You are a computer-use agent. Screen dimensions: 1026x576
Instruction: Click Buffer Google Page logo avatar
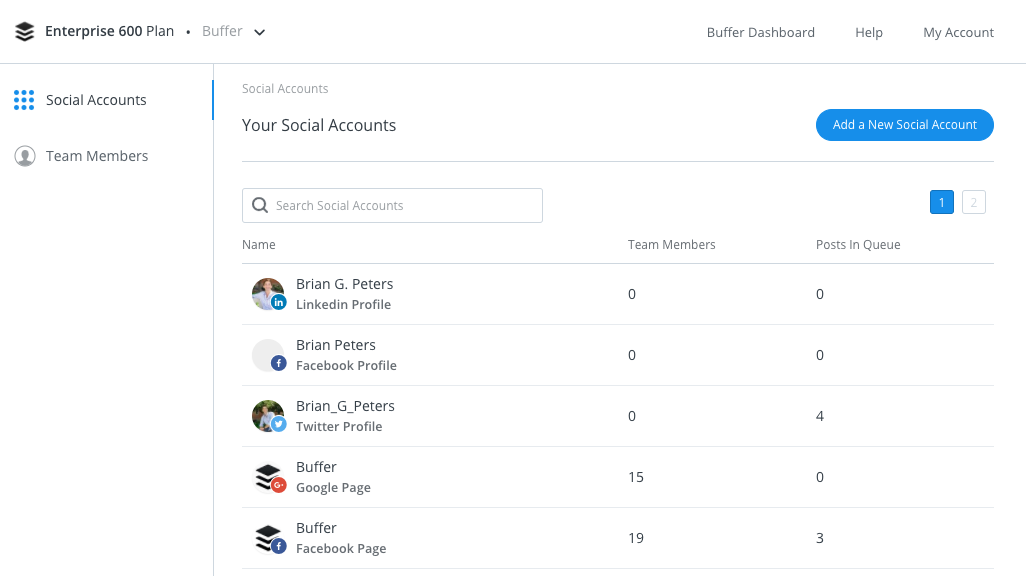coord(268,477)
